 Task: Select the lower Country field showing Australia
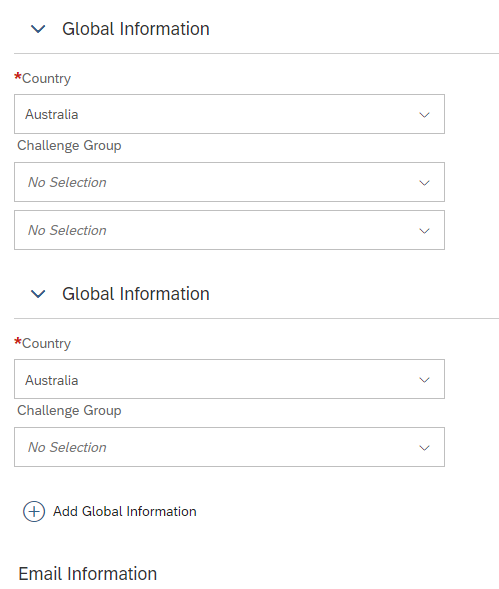pyautogui.click(x=229, y=379)
